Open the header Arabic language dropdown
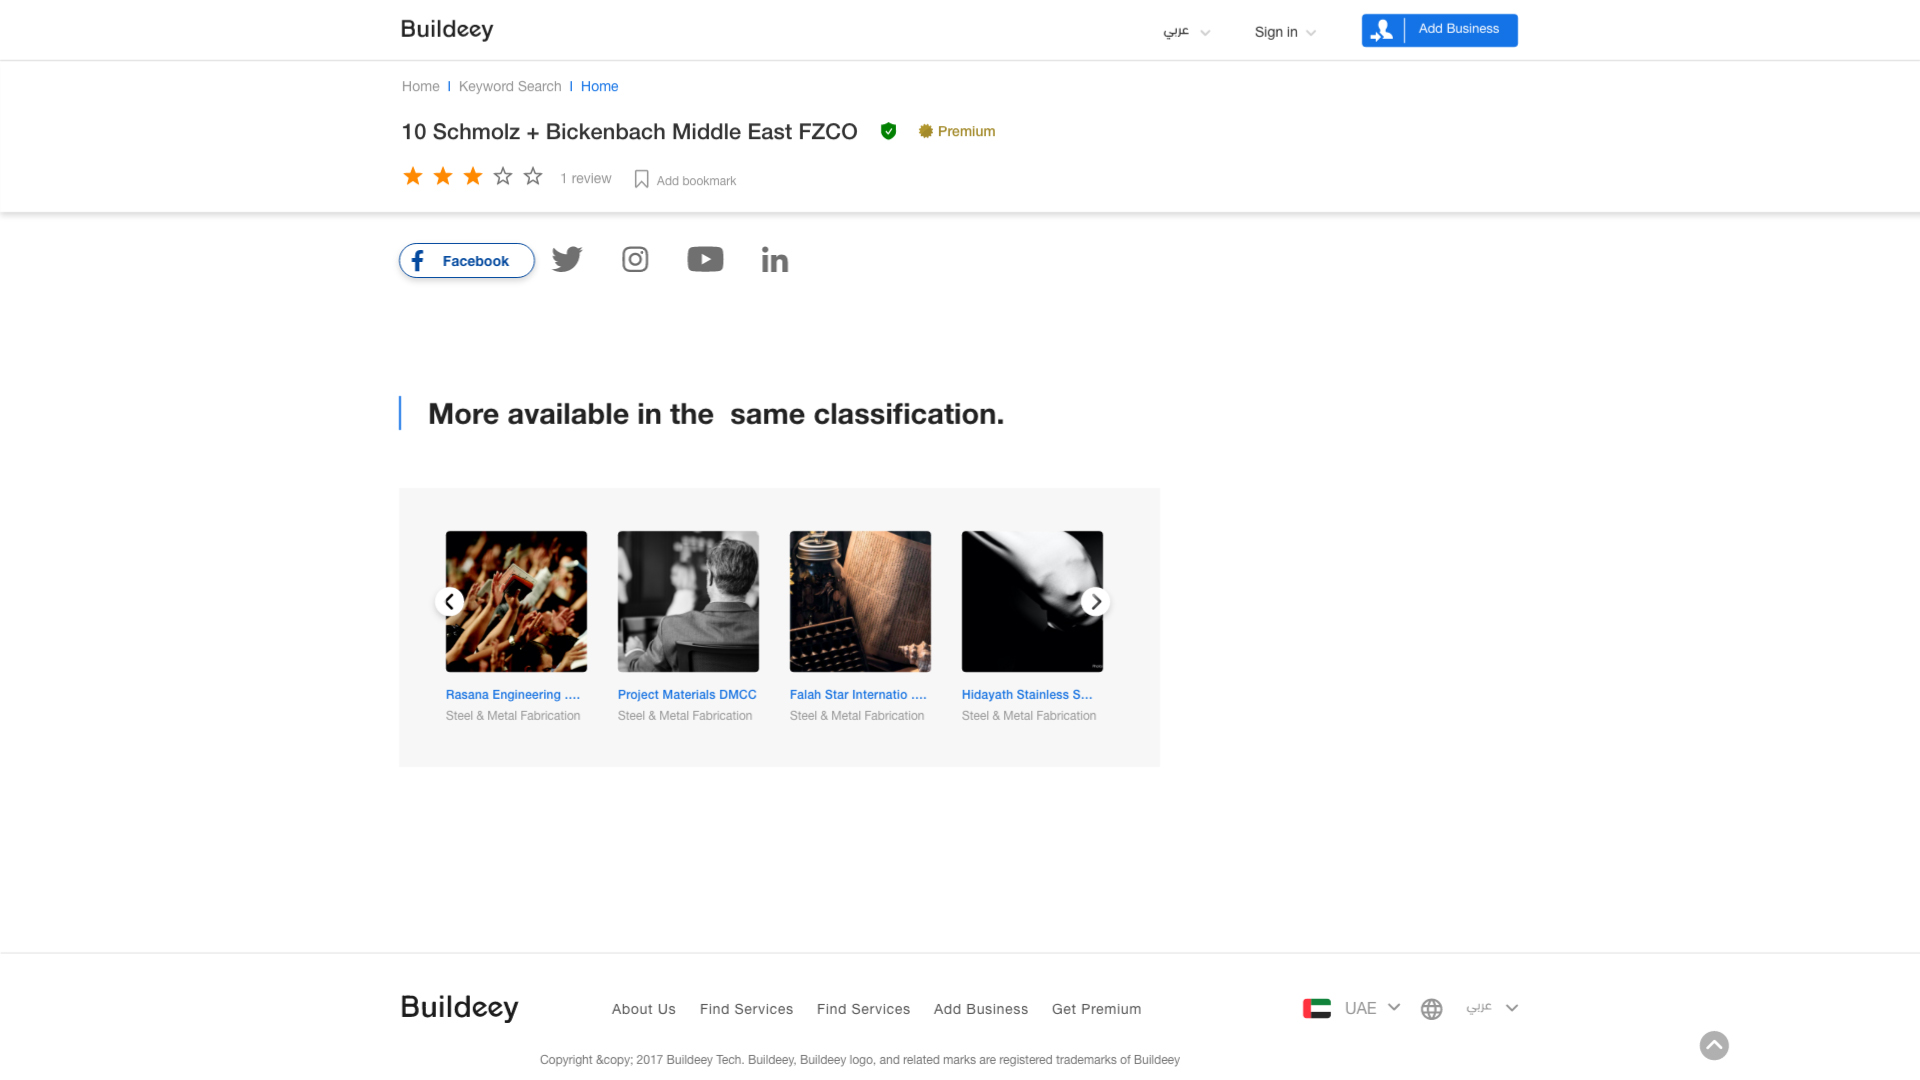Viewport: 1920px width, 1080px height. [1186, 32]
